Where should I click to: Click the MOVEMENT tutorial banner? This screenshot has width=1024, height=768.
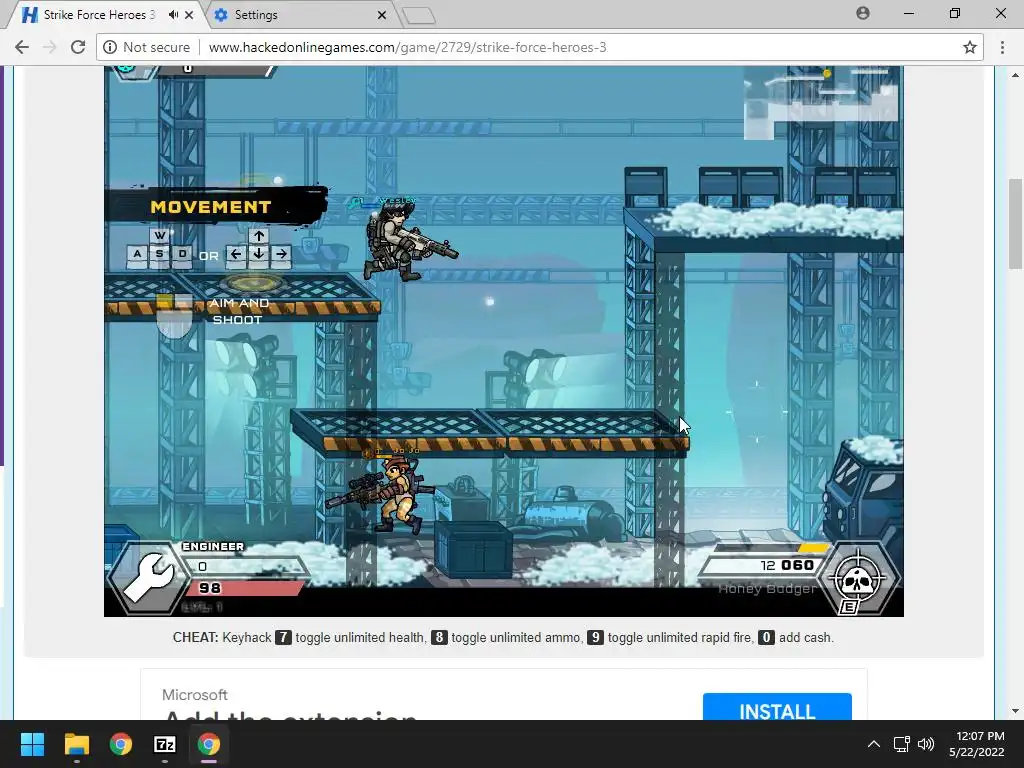pyautogui.click(x=216, y=206)
